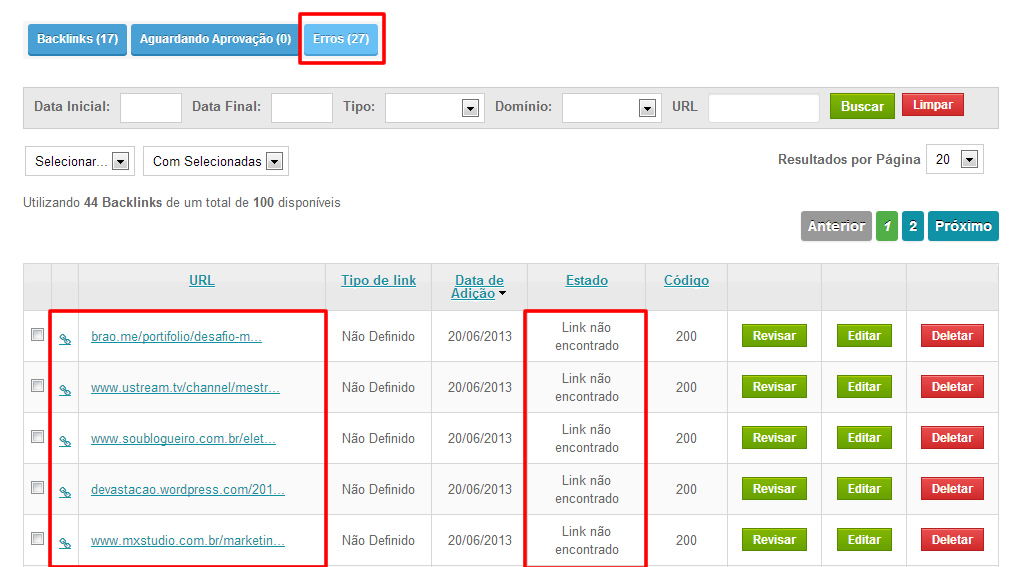The width and height of the screenshot is (1024, 567).
Task: Switch to the Backlinks (17) tab
Action: coord(77,39)
